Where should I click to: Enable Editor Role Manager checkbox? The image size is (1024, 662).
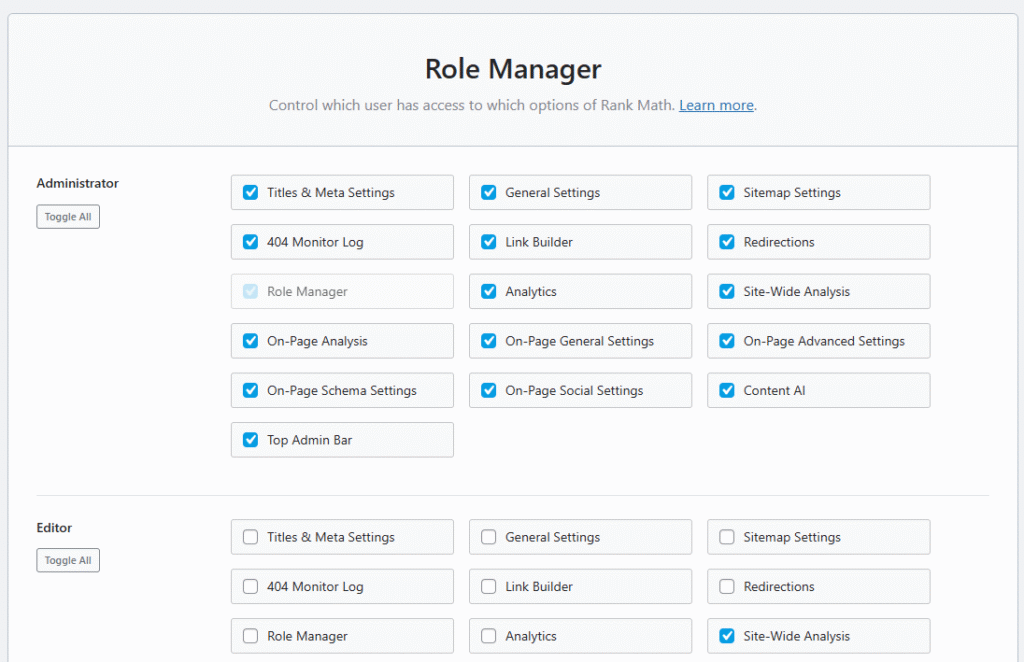pyautogui.click(x=251, y=636)
